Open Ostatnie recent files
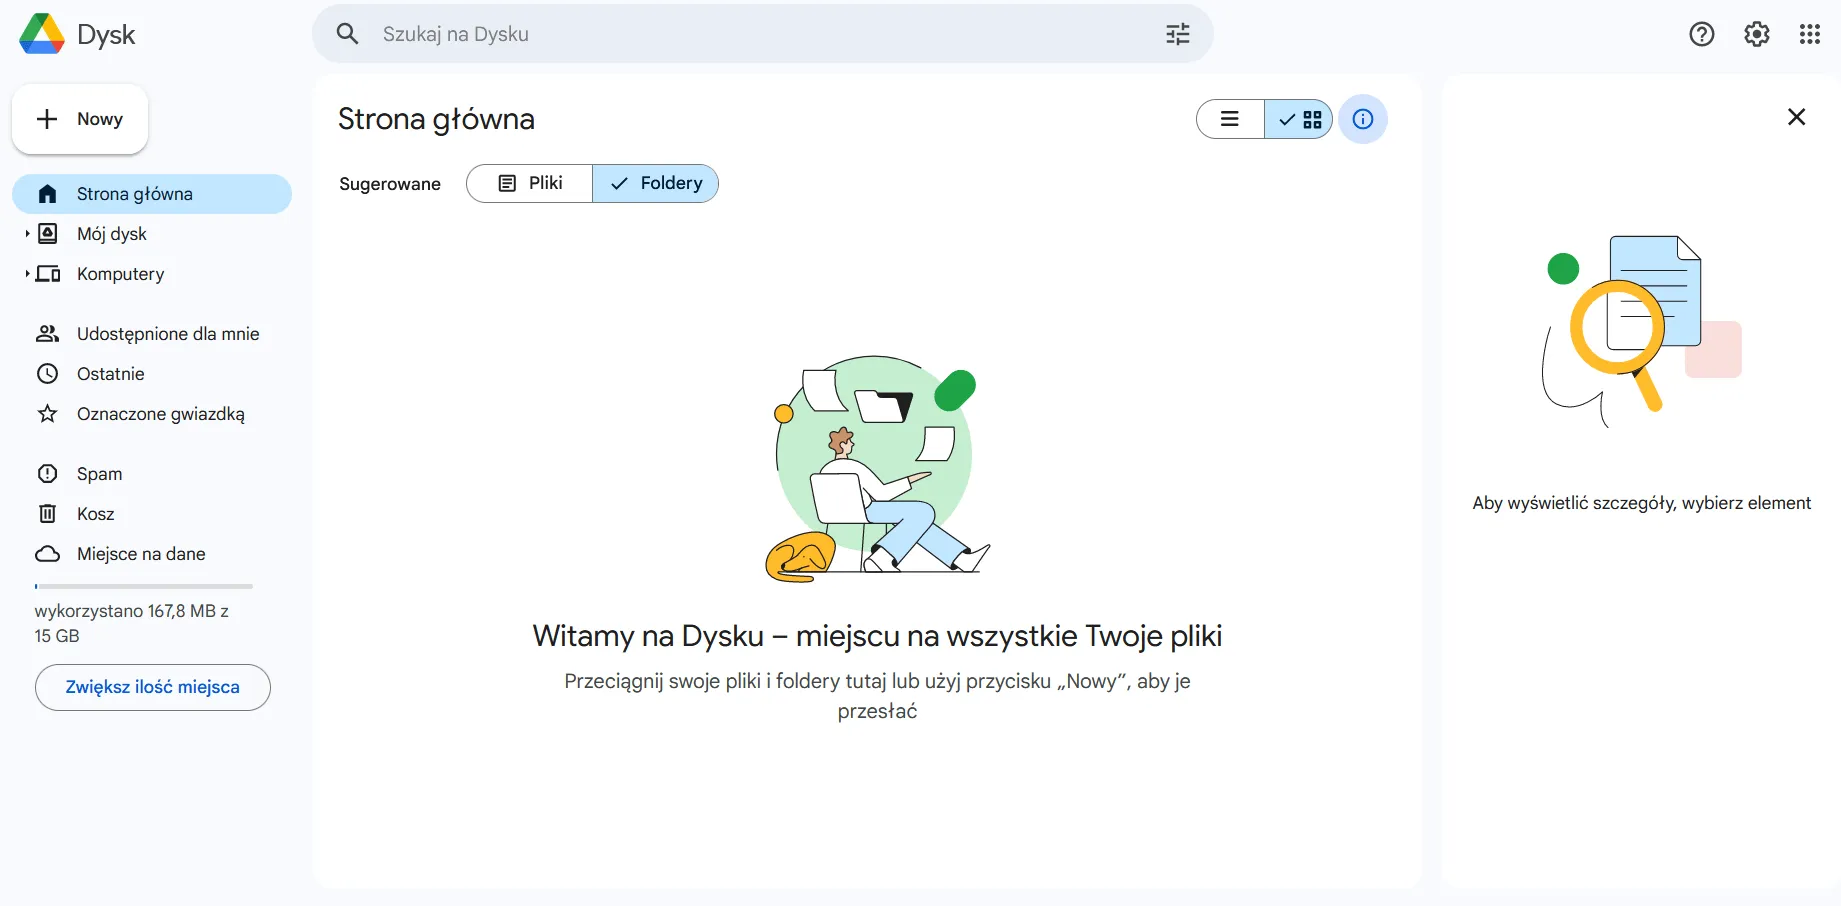The image size is (1841, 906). click(152, 374)
